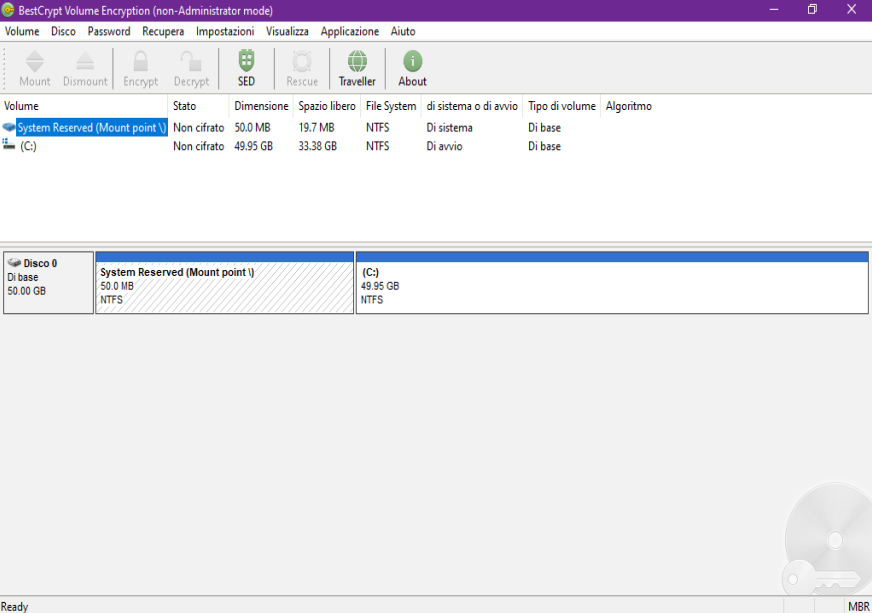Click the 'Di avvio' cell
This screenshot has height=613, width=872.
point(444,146)
